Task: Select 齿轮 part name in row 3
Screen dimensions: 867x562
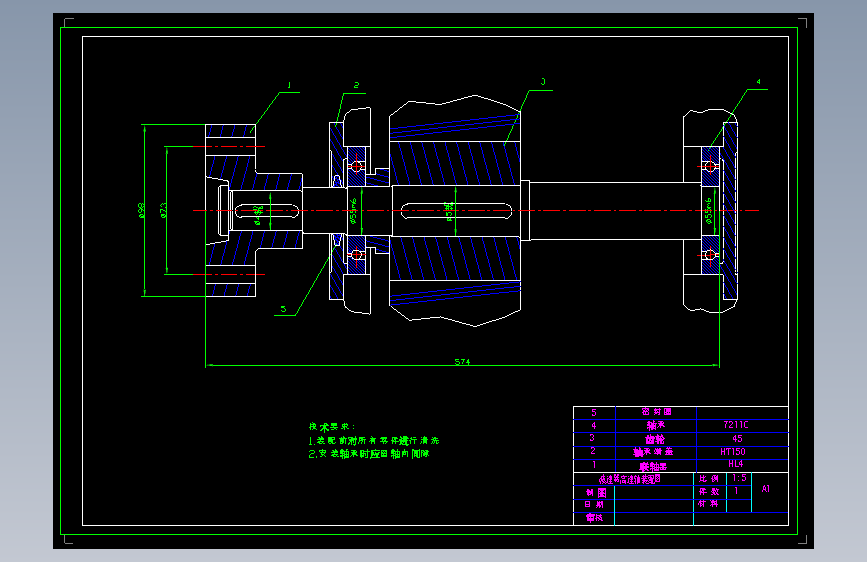Action: tap(655, 439)
